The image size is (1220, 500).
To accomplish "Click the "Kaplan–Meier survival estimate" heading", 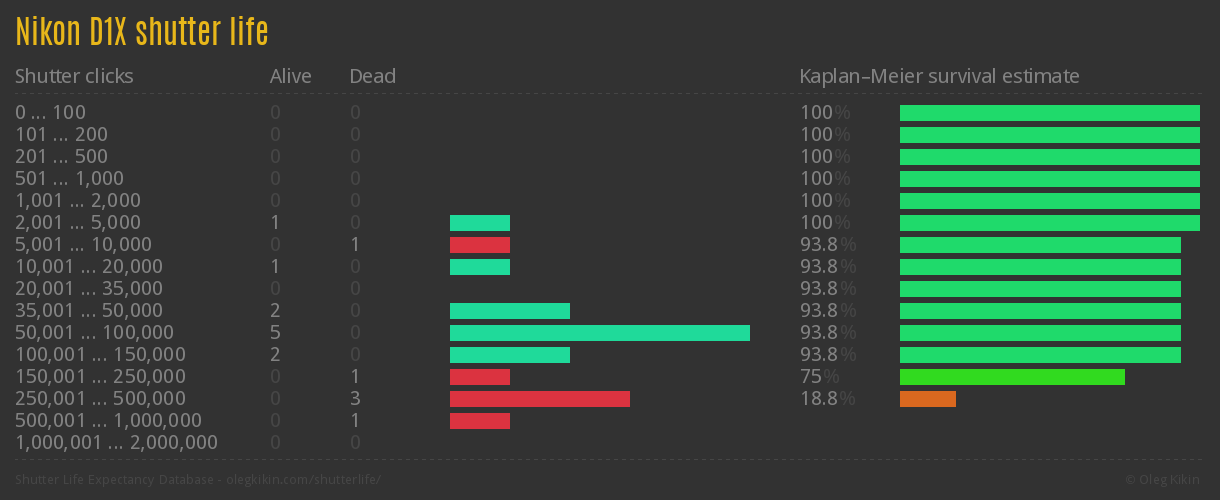I will pyautogui.click(x=939, y=76).
